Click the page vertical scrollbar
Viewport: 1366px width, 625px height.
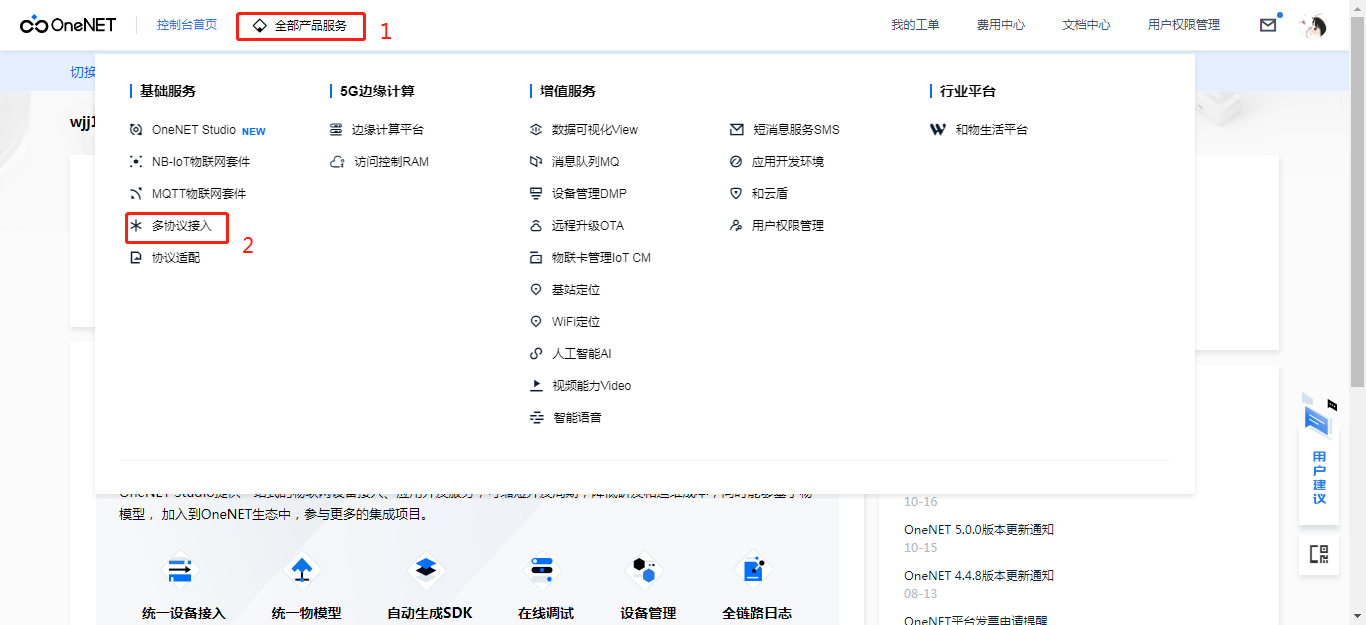coord(1357,200)
